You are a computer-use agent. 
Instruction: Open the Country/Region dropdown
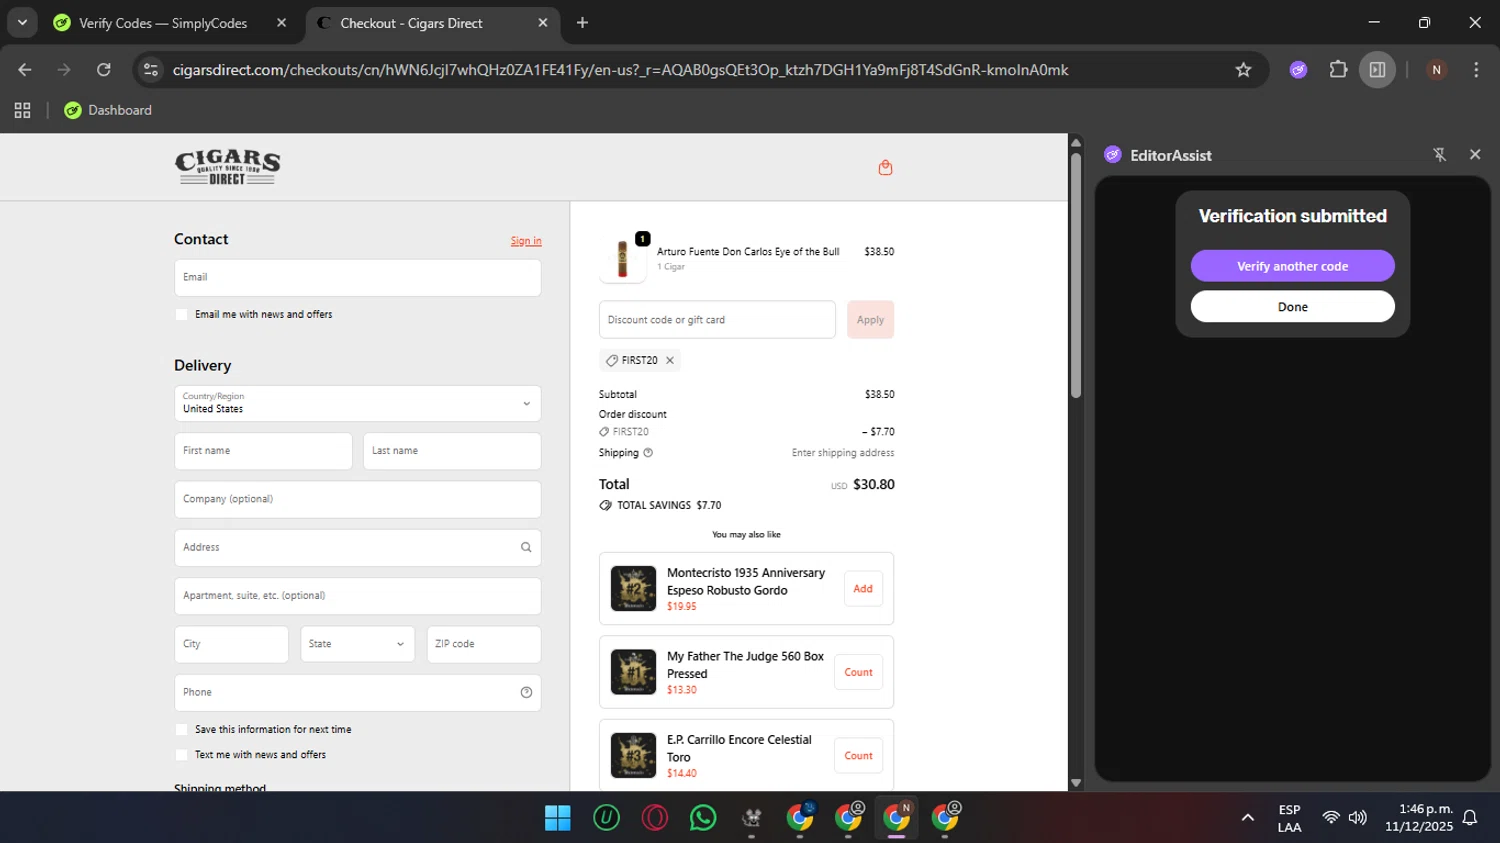pos(358,404)
